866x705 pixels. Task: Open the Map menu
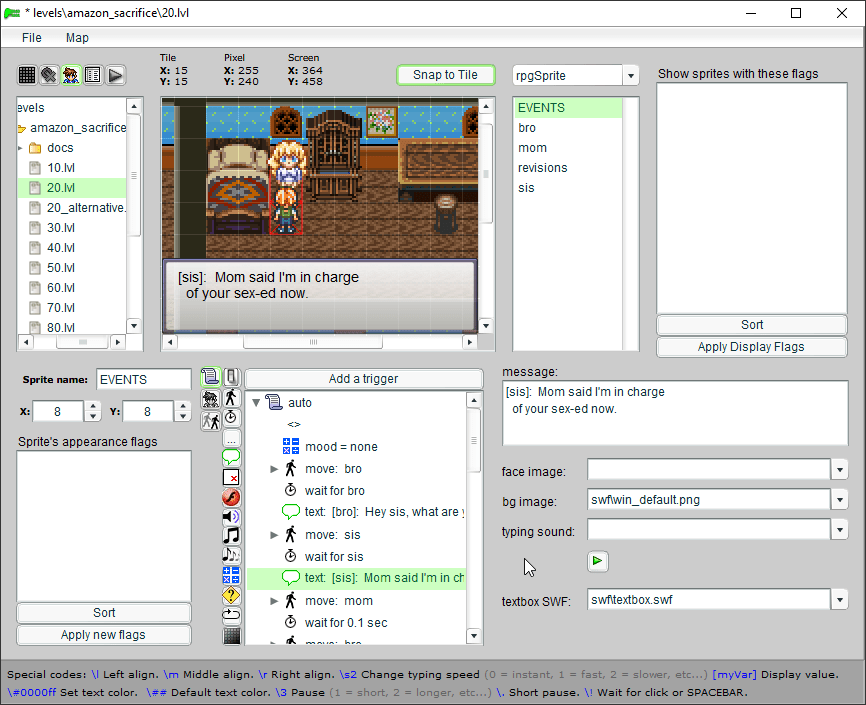point(77,38)
